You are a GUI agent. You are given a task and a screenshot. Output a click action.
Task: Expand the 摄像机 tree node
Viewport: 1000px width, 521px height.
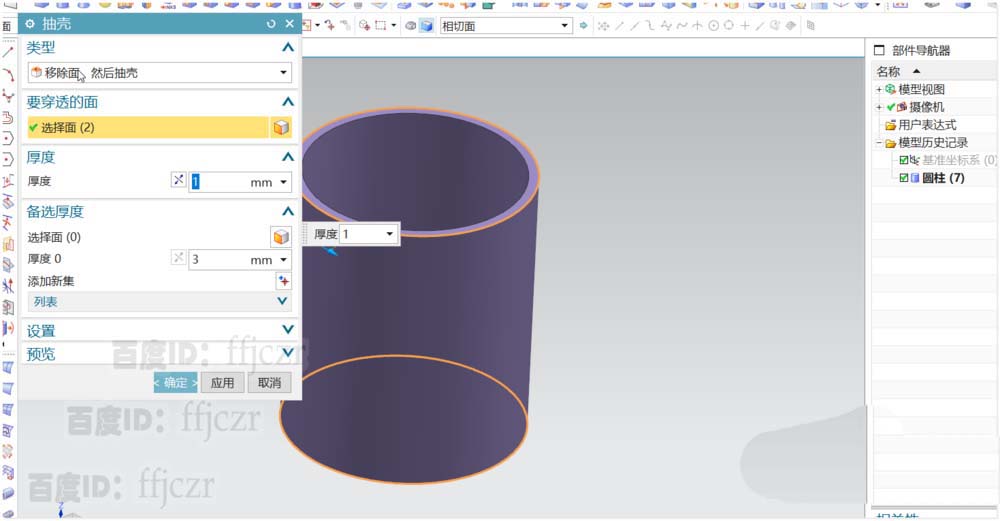(x=879, y=107)
